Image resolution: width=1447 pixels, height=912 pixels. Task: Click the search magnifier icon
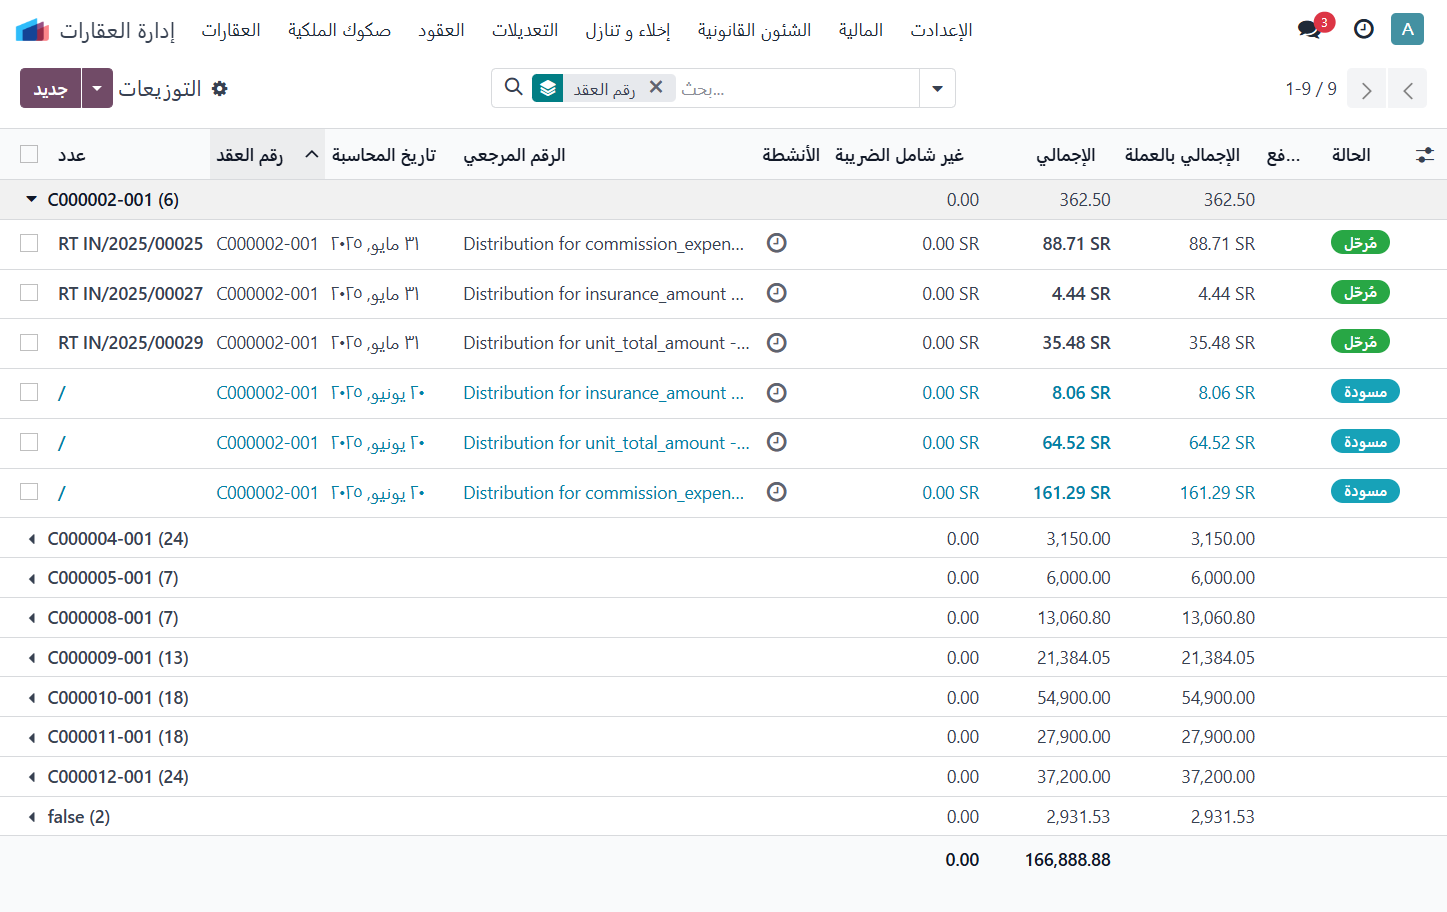click(514, 87)
